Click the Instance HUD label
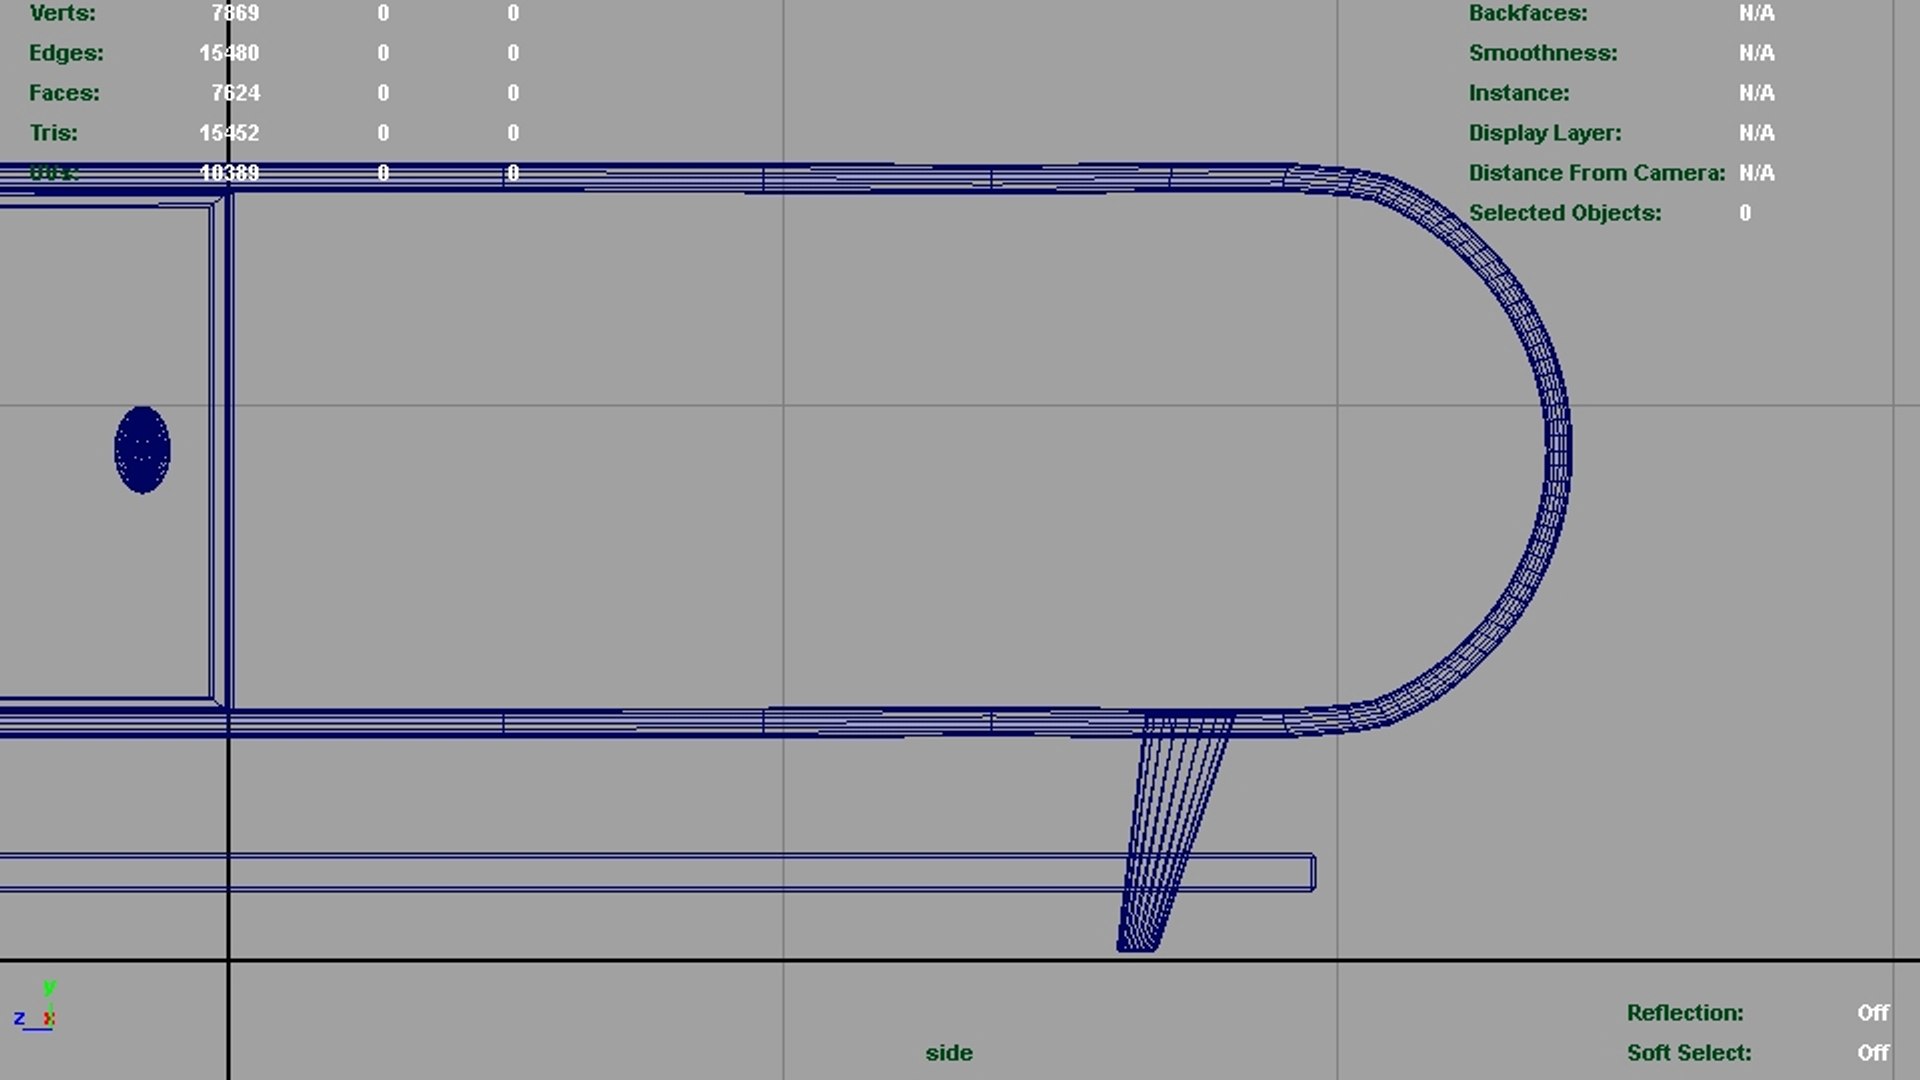 pos(1518,93)
